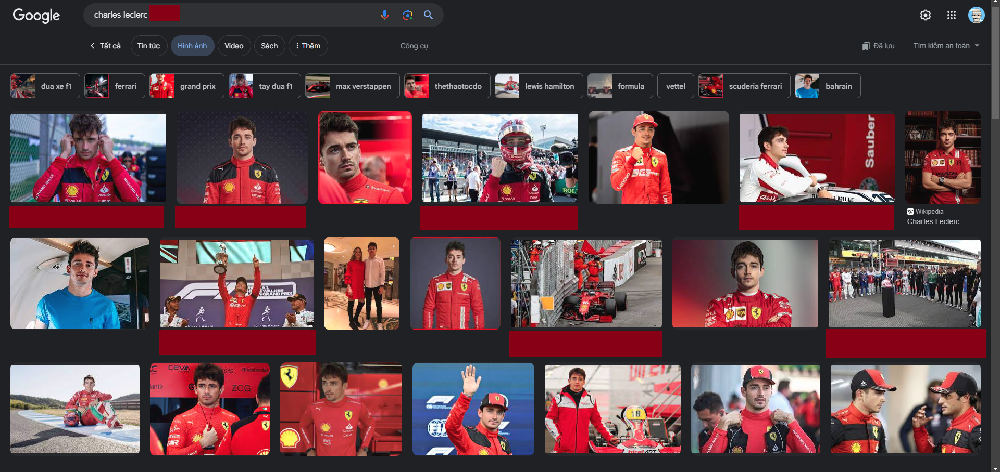The image size is (1000, 472).
Task: Select the Hình ảnh tab
Action: coord(193,46)
